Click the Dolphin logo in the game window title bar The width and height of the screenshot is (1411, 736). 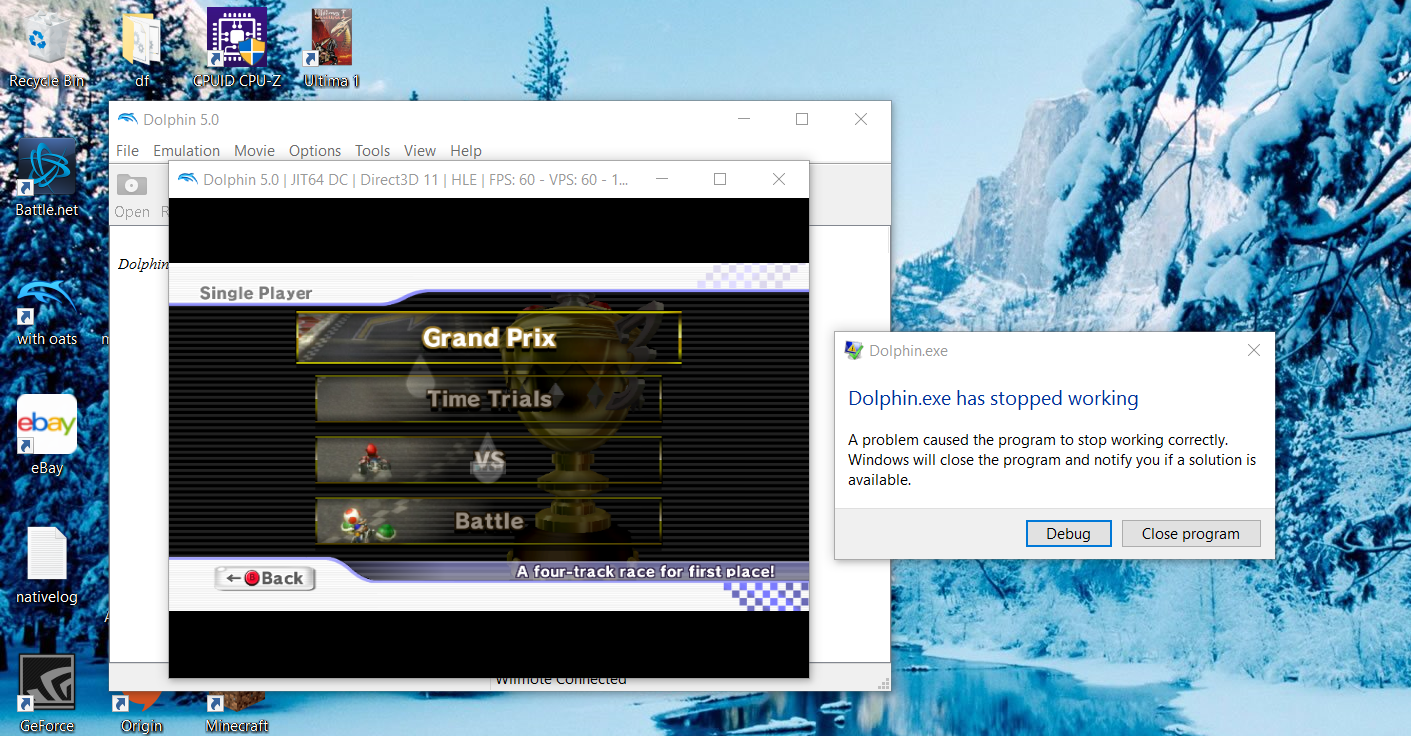pos(187,180)
